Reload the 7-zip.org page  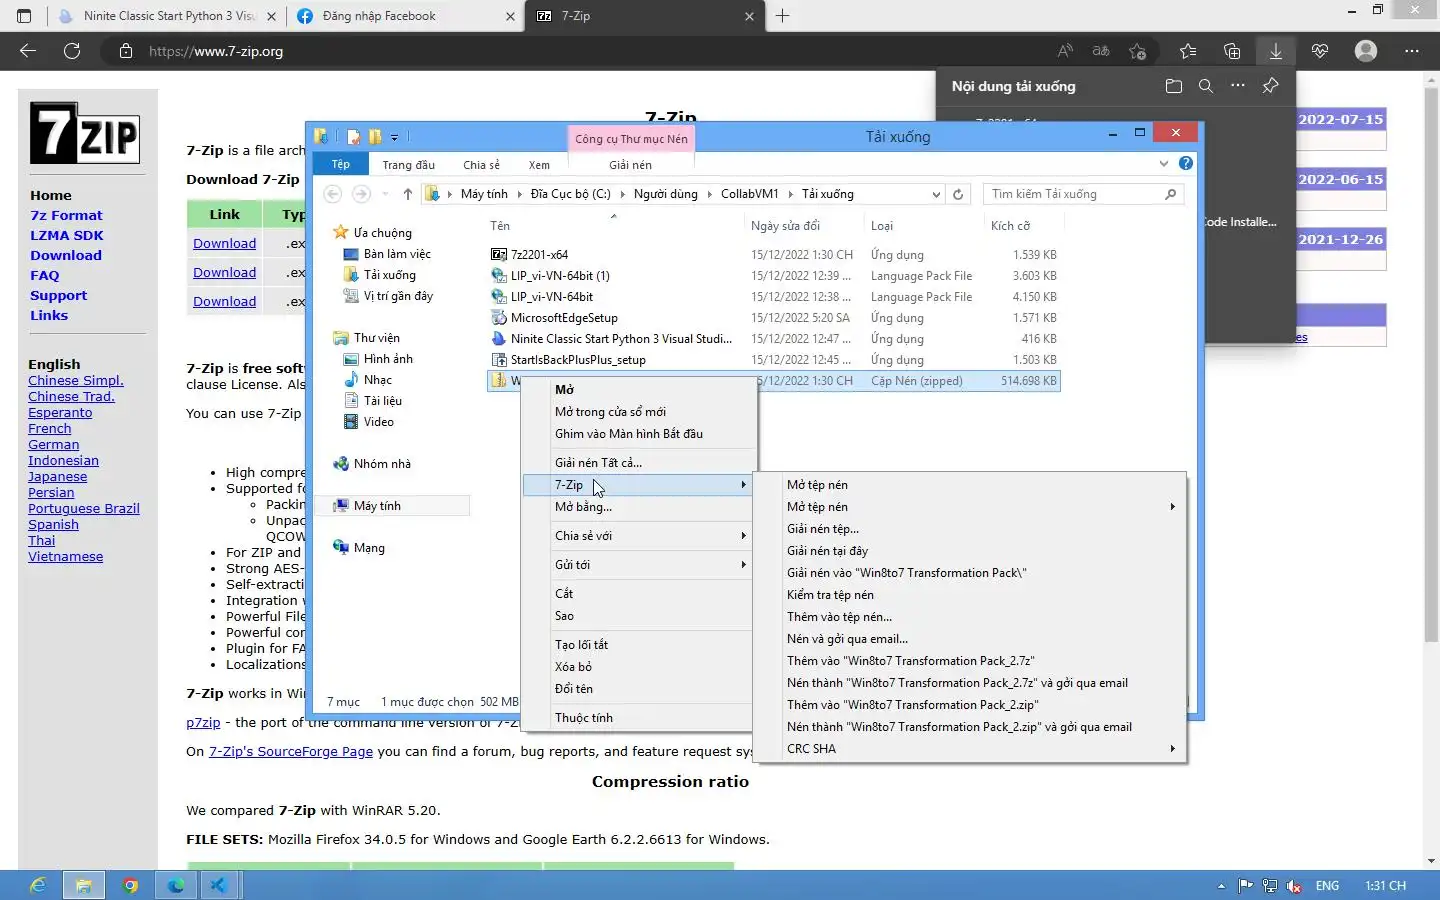(x=72, y=51)
